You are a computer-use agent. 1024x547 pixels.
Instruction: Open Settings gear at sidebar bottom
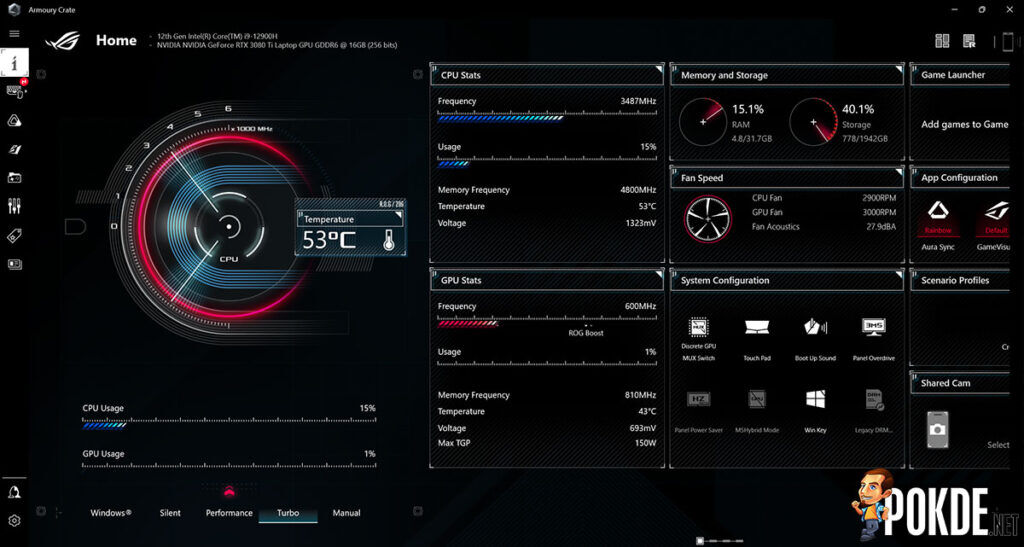(14, 520)
